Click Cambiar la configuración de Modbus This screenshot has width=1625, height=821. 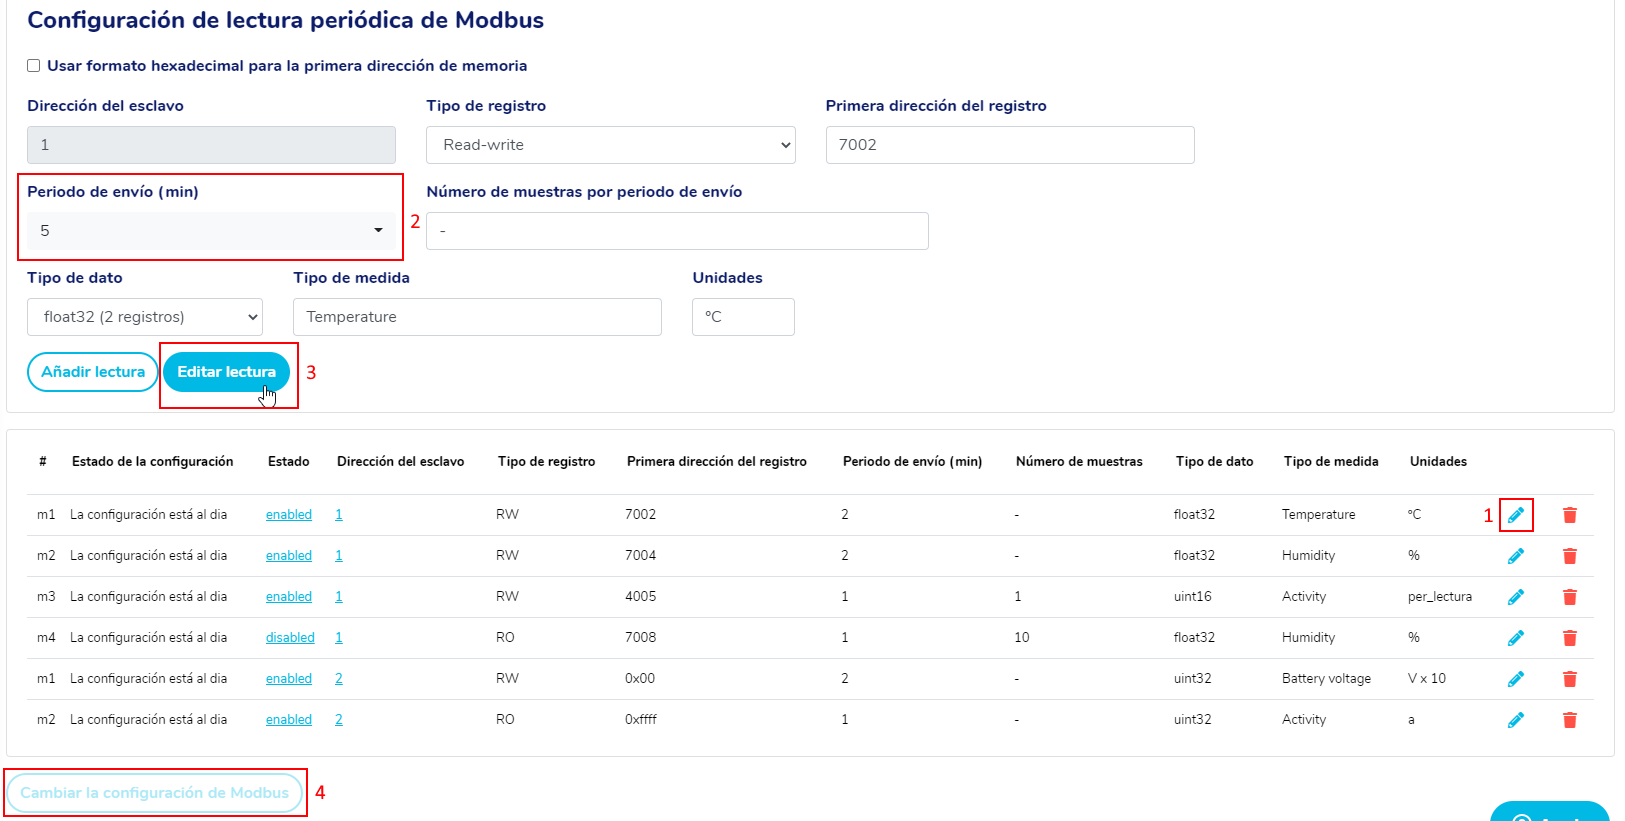point(154,793)
